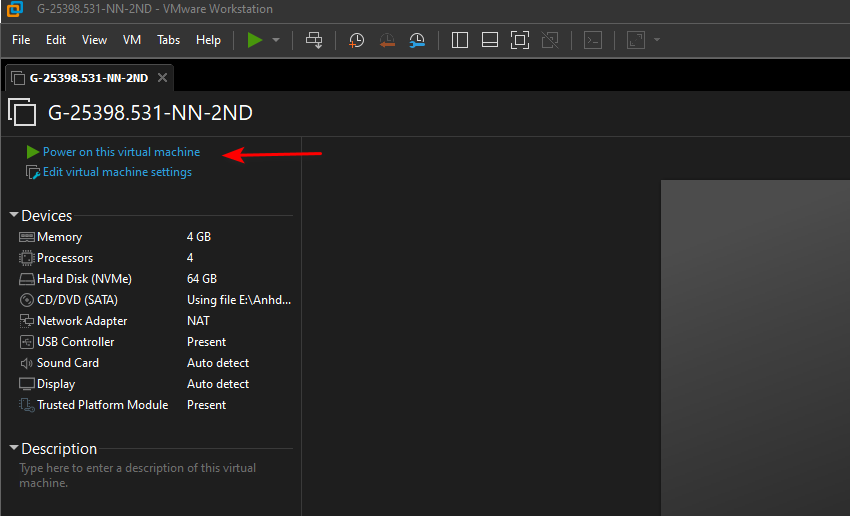Open the View menu
Screen dimensions: 850x516
pos(94,40)
